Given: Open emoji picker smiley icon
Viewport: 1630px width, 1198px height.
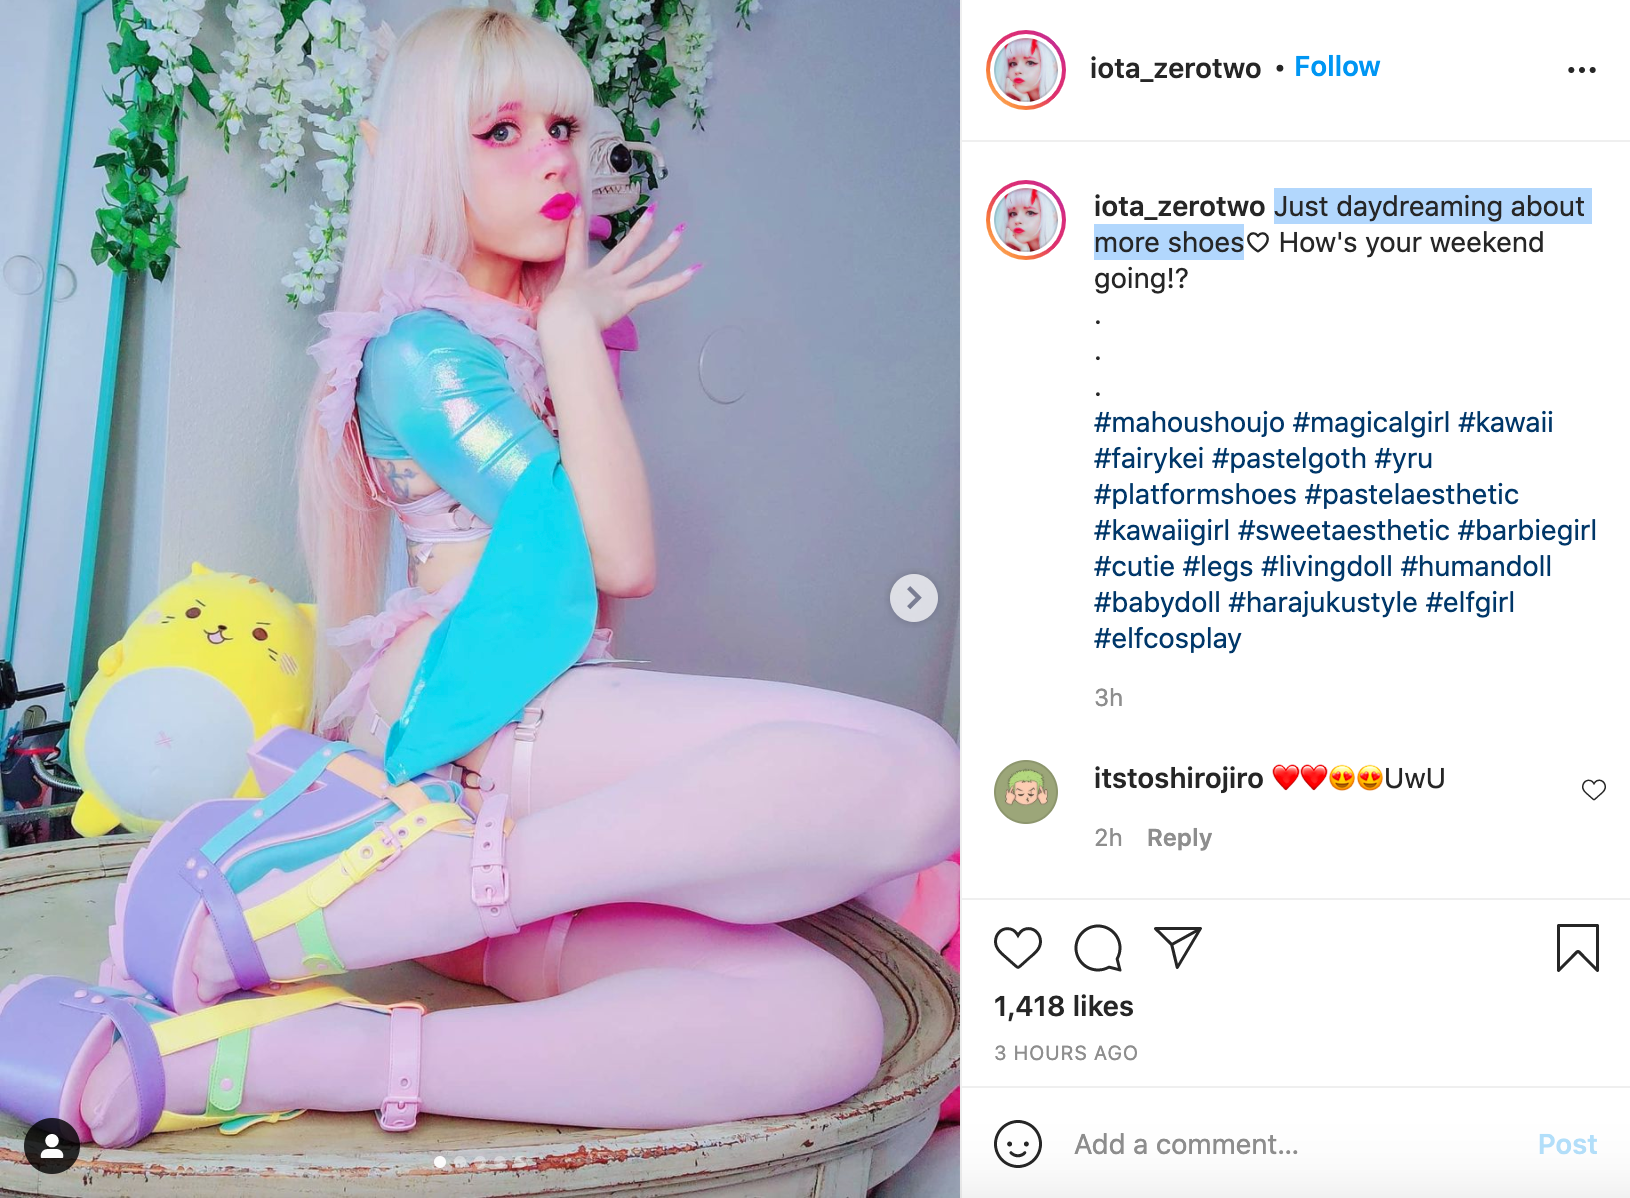Looking at the screenshot, I should (x=1018, y=1144).
